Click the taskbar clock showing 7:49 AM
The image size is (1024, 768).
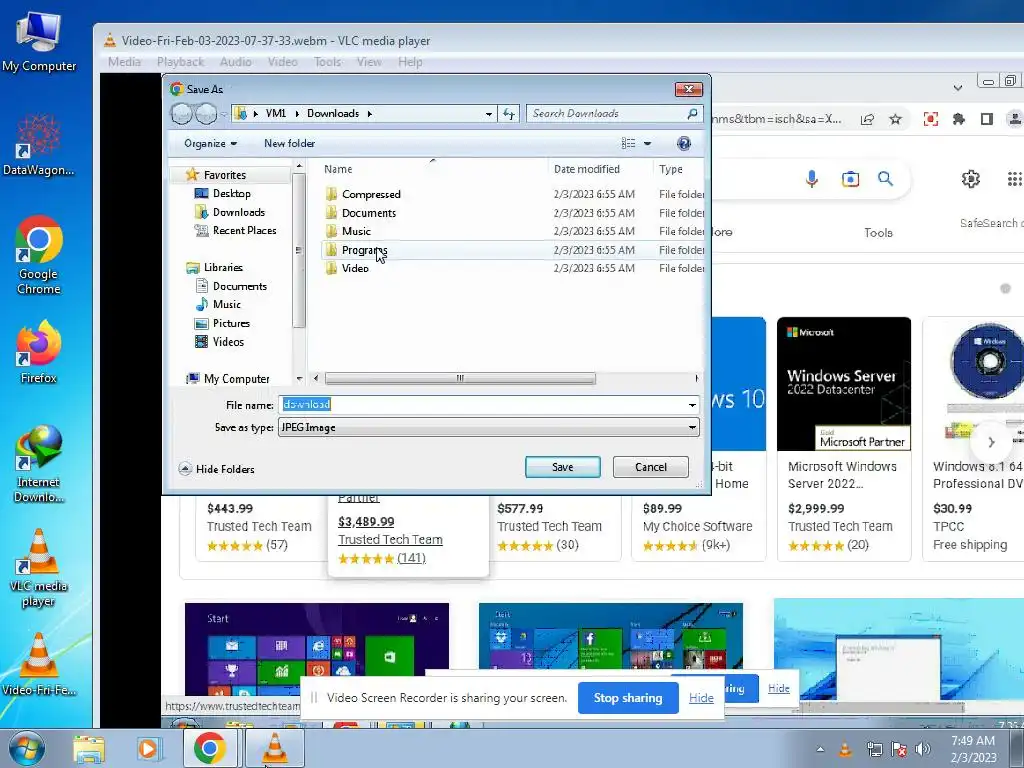click(x=973, y=749)
